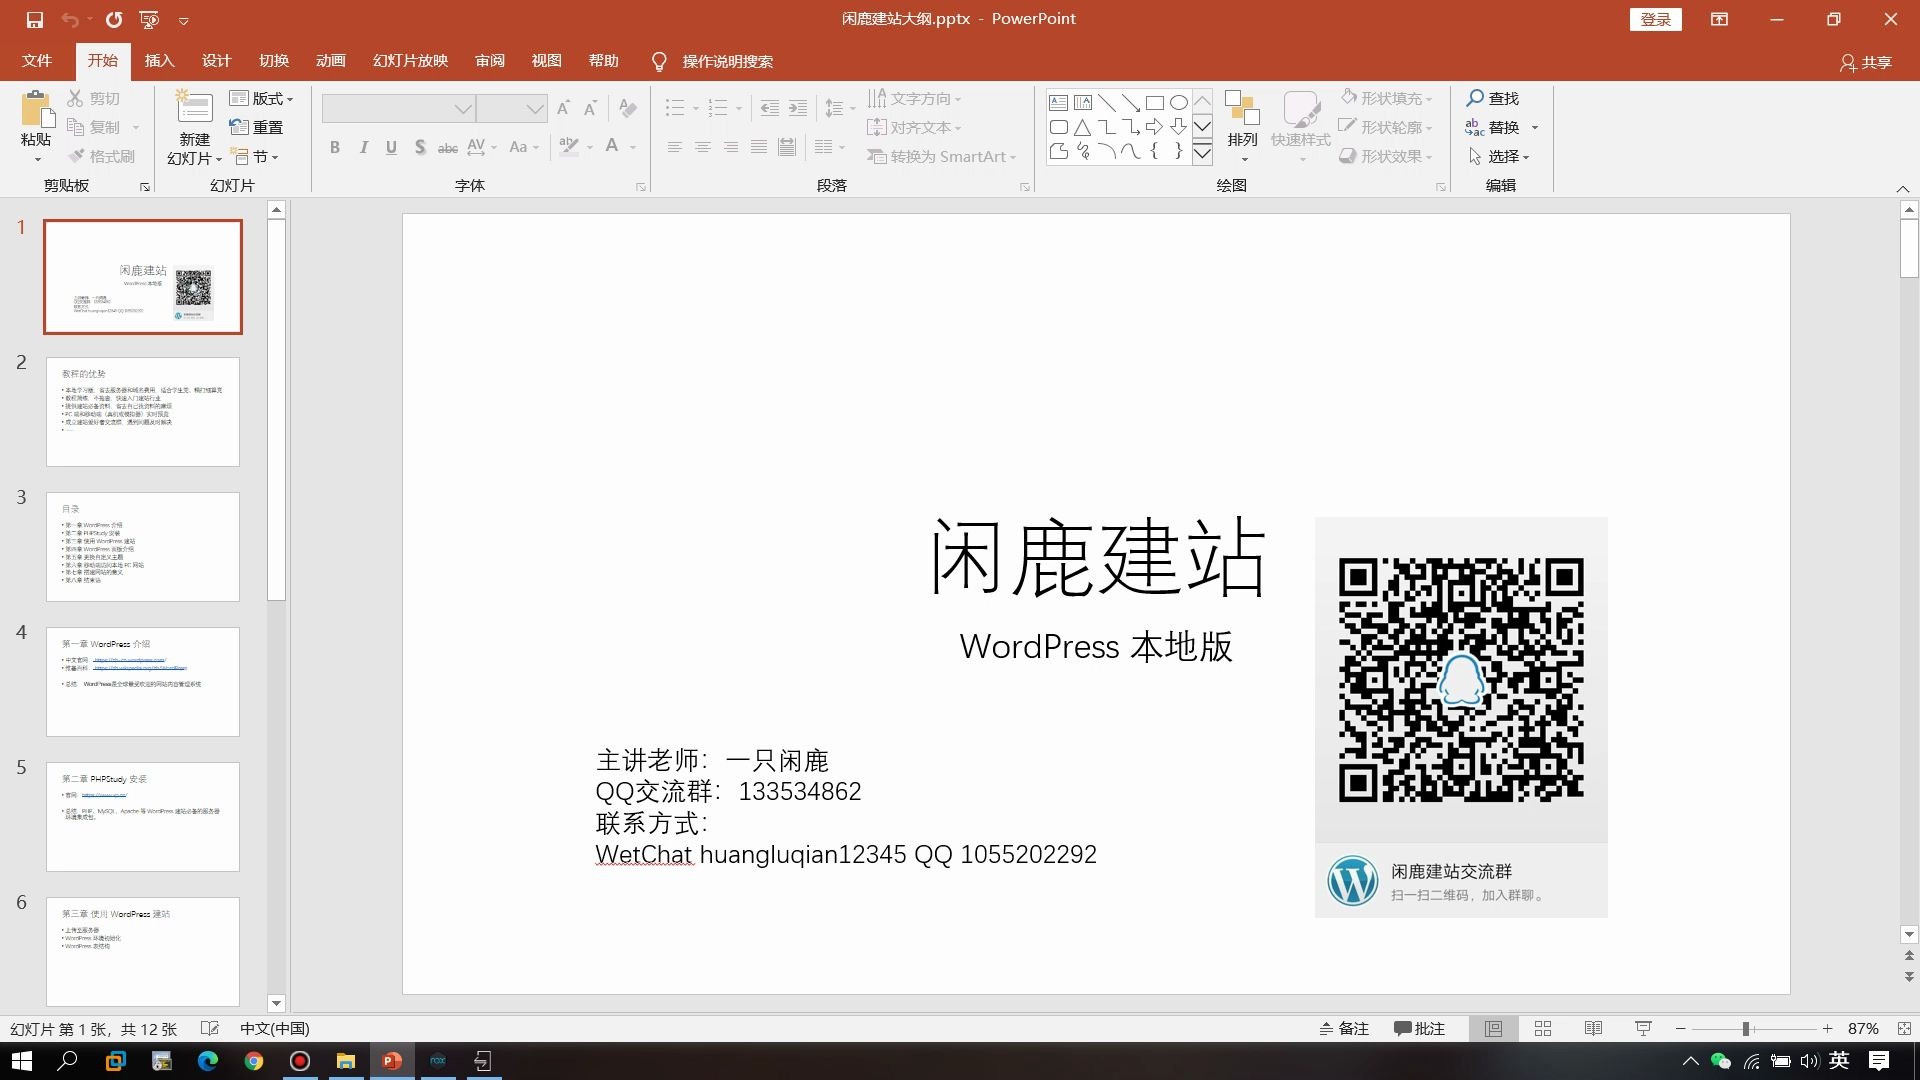Click the Paste clipboard icon
Screen dimensions: 1920x1080
pyautogui.click(x=36, y=109)
